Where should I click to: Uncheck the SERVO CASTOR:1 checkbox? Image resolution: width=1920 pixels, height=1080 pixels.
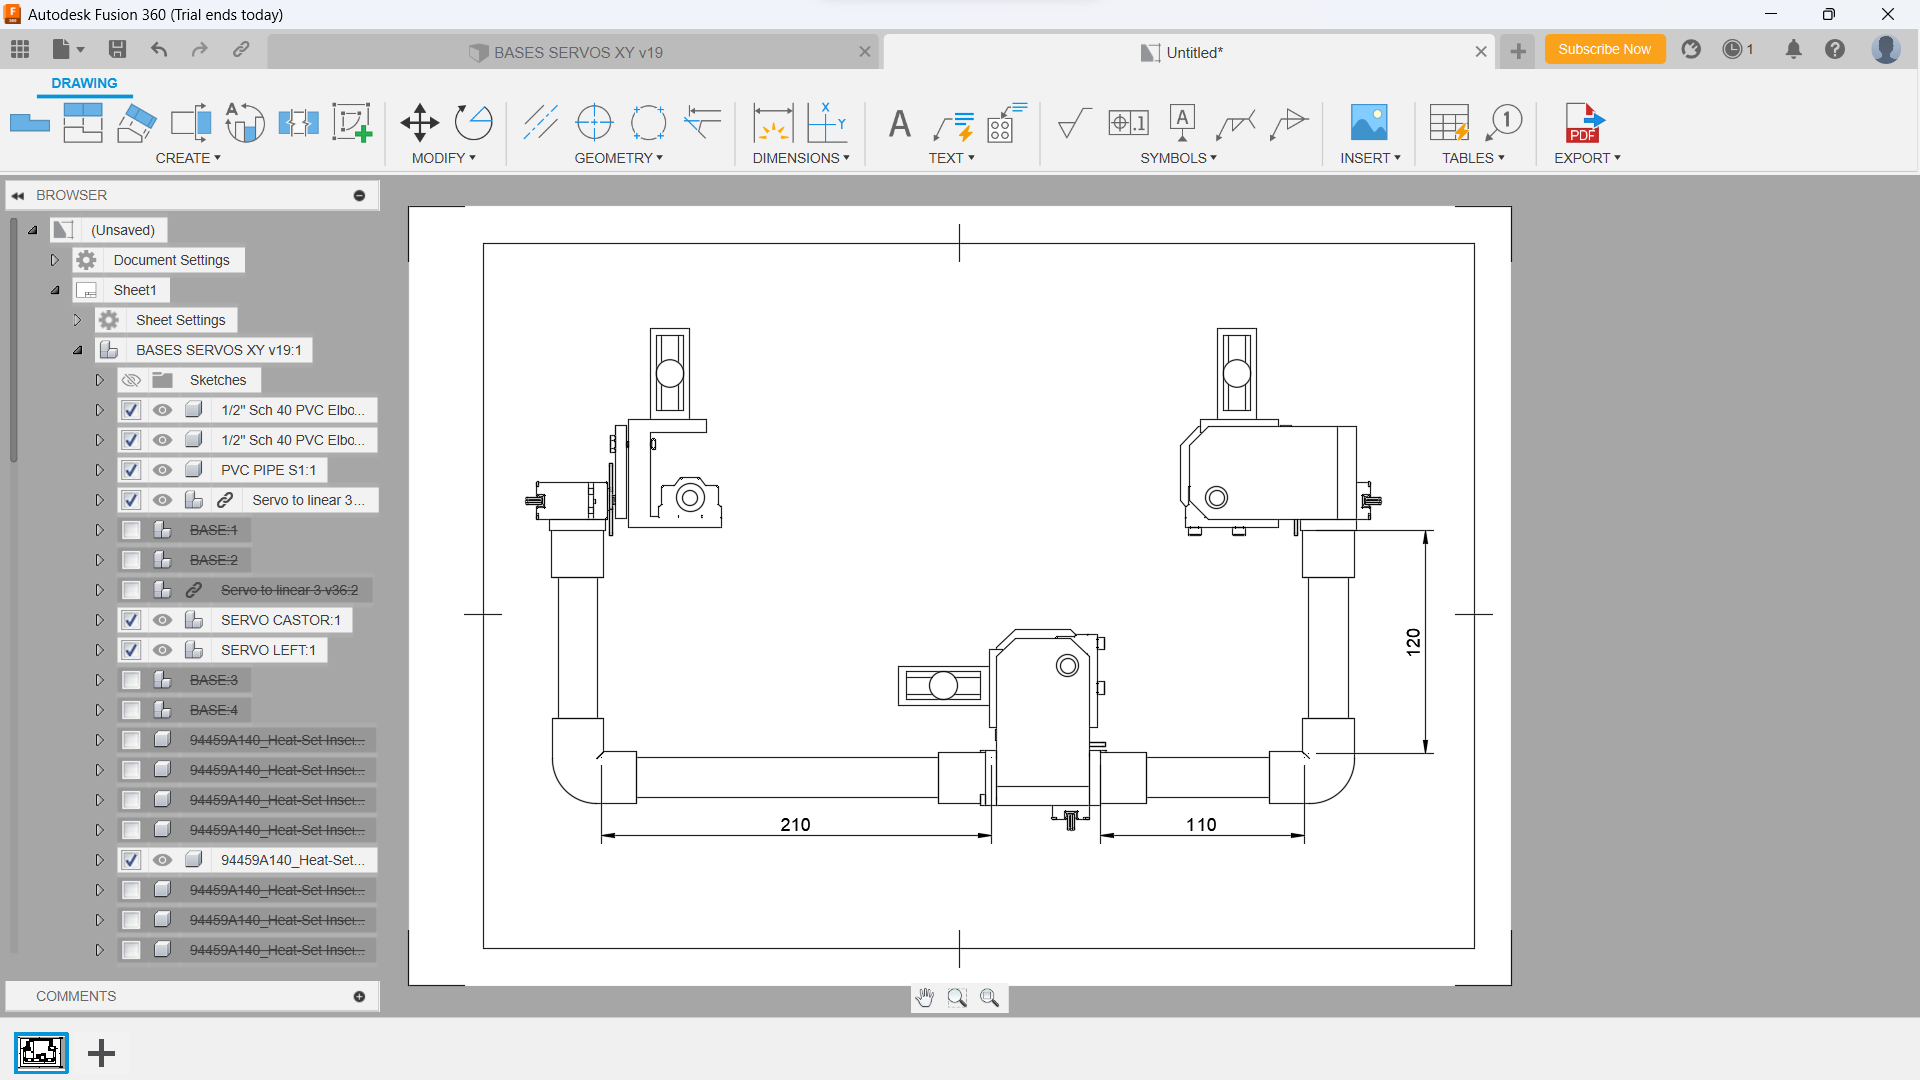pyautogui.click(x=131, y=620)
